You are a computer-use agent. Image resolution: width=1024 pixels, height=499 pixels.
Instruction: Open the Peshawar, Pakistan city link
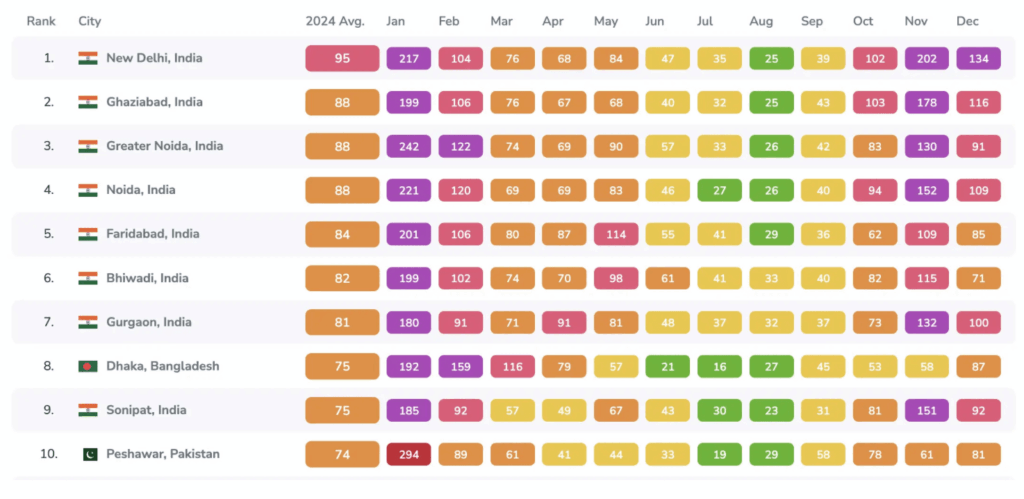(162, 454)
